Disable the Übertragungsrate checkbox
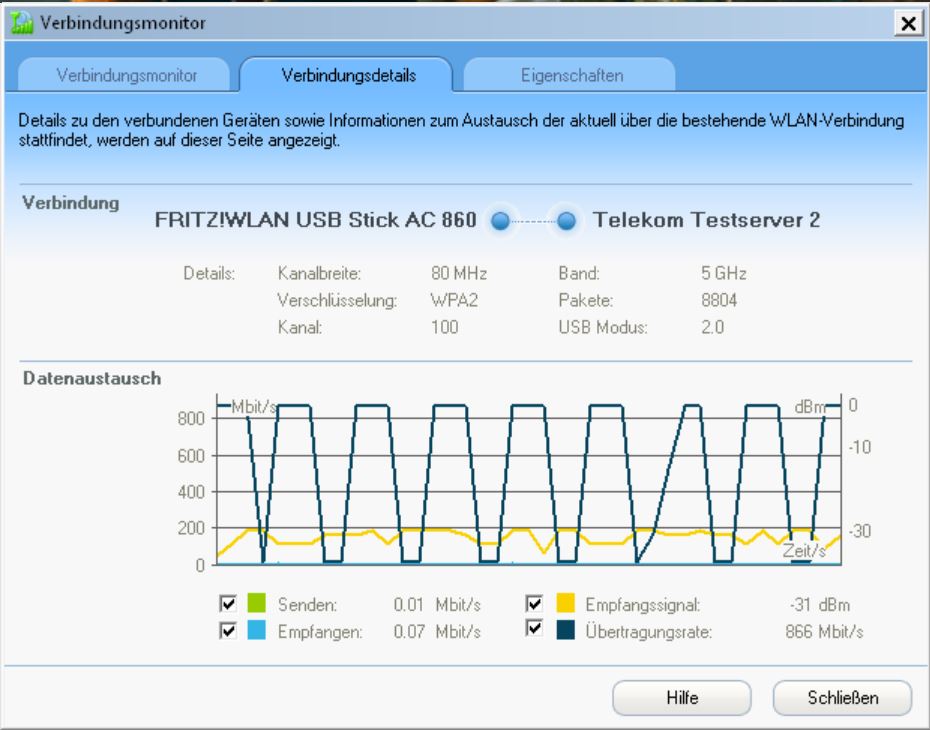This screenshot has height=730, width=930. (x=534, y=628)
